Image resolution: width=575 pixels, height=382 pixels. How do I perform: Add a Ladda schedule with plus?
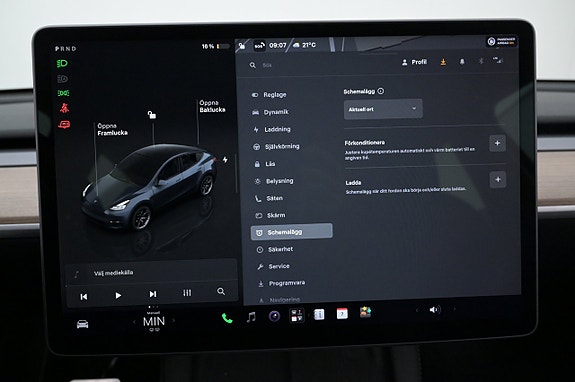tap(498, 179)
